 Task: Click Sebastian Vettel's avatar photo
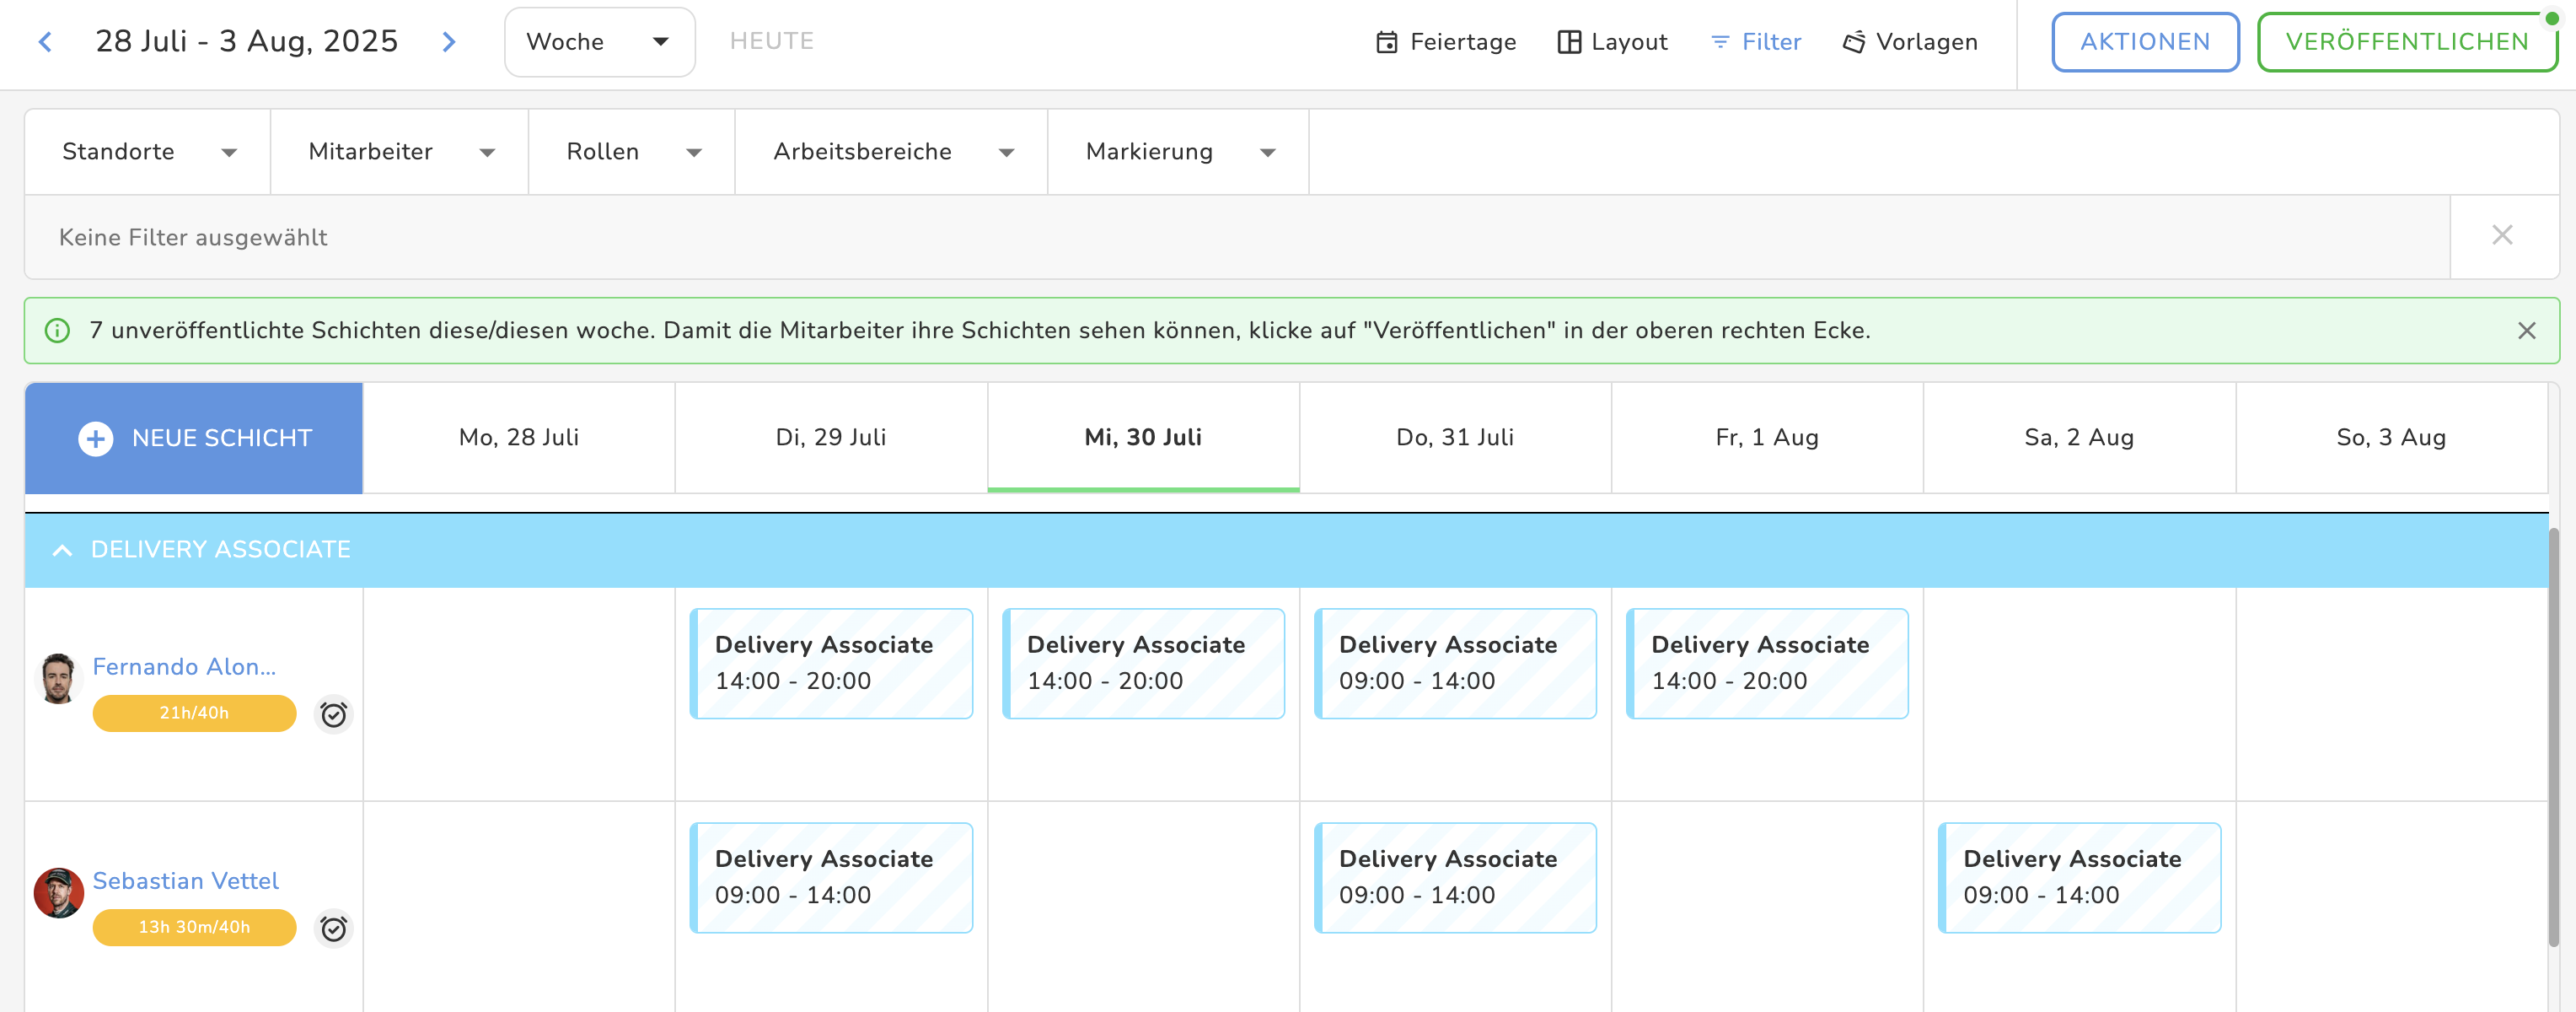coord(58,893)
